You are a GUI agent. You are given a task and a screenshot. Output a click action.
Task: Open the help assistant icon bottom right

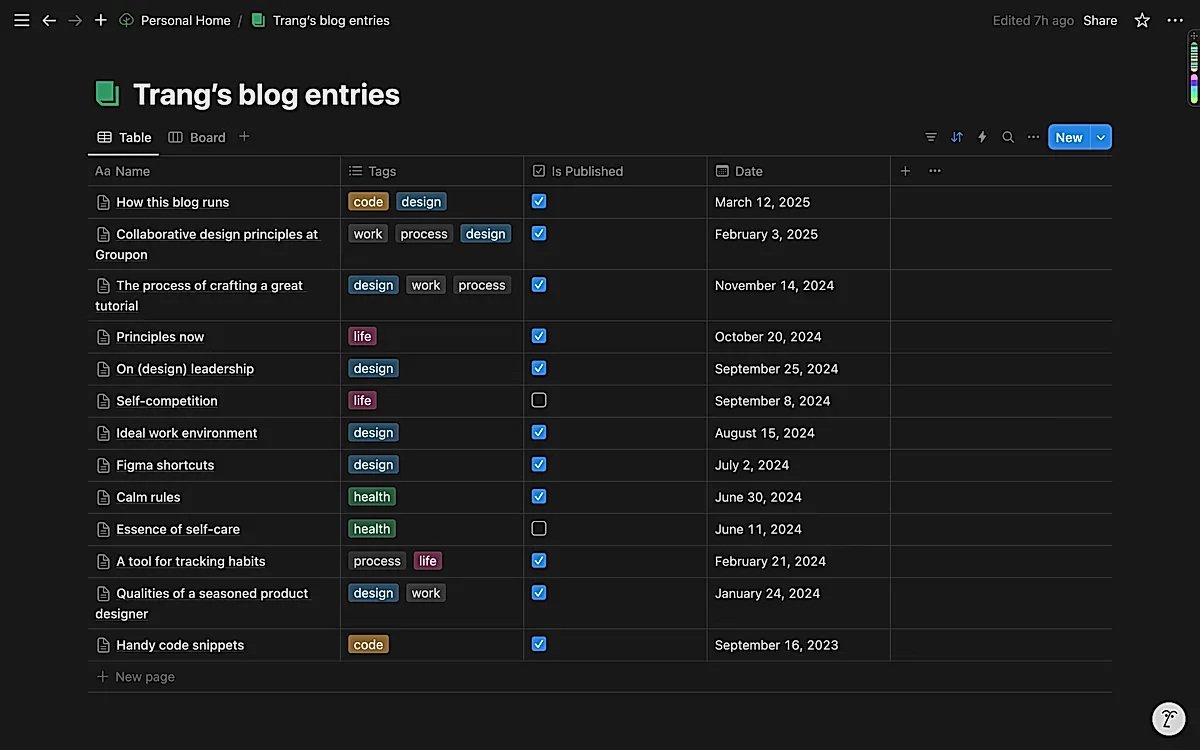click(1169, 718)
